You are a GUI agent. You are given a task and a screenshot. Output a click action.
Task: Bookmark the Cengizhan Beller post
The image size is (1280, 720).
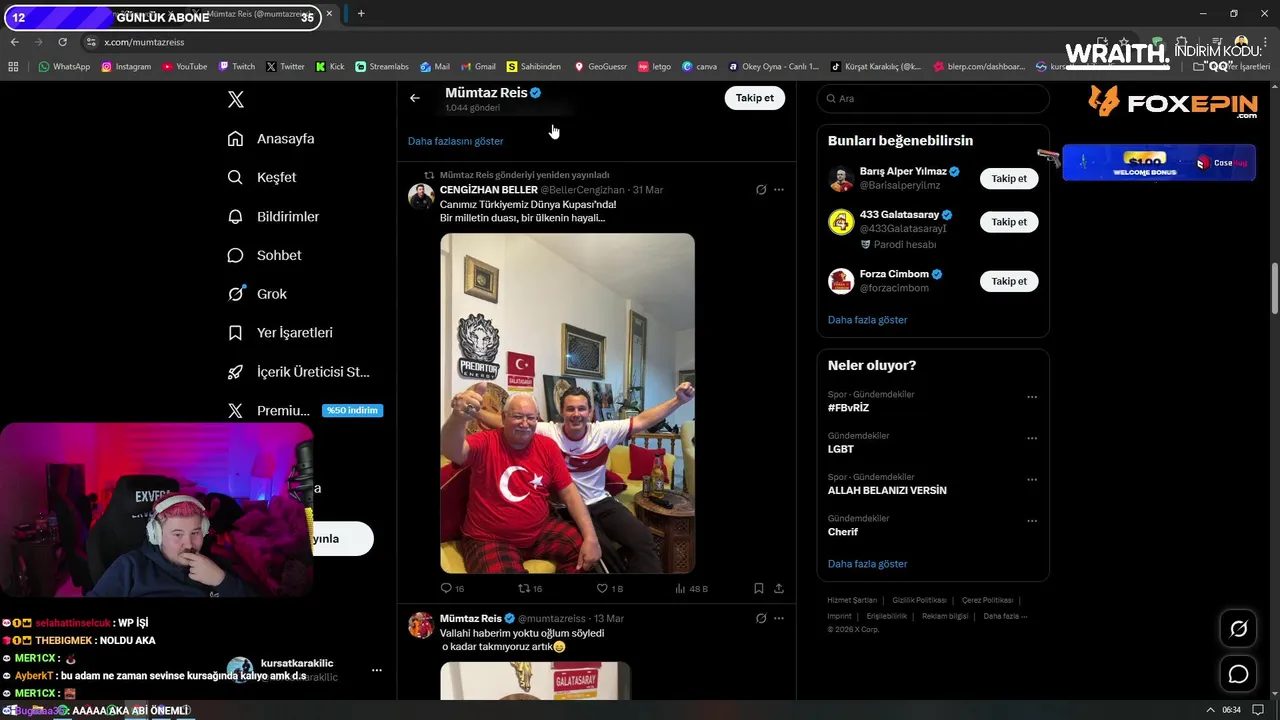click(x=759, y=589)
